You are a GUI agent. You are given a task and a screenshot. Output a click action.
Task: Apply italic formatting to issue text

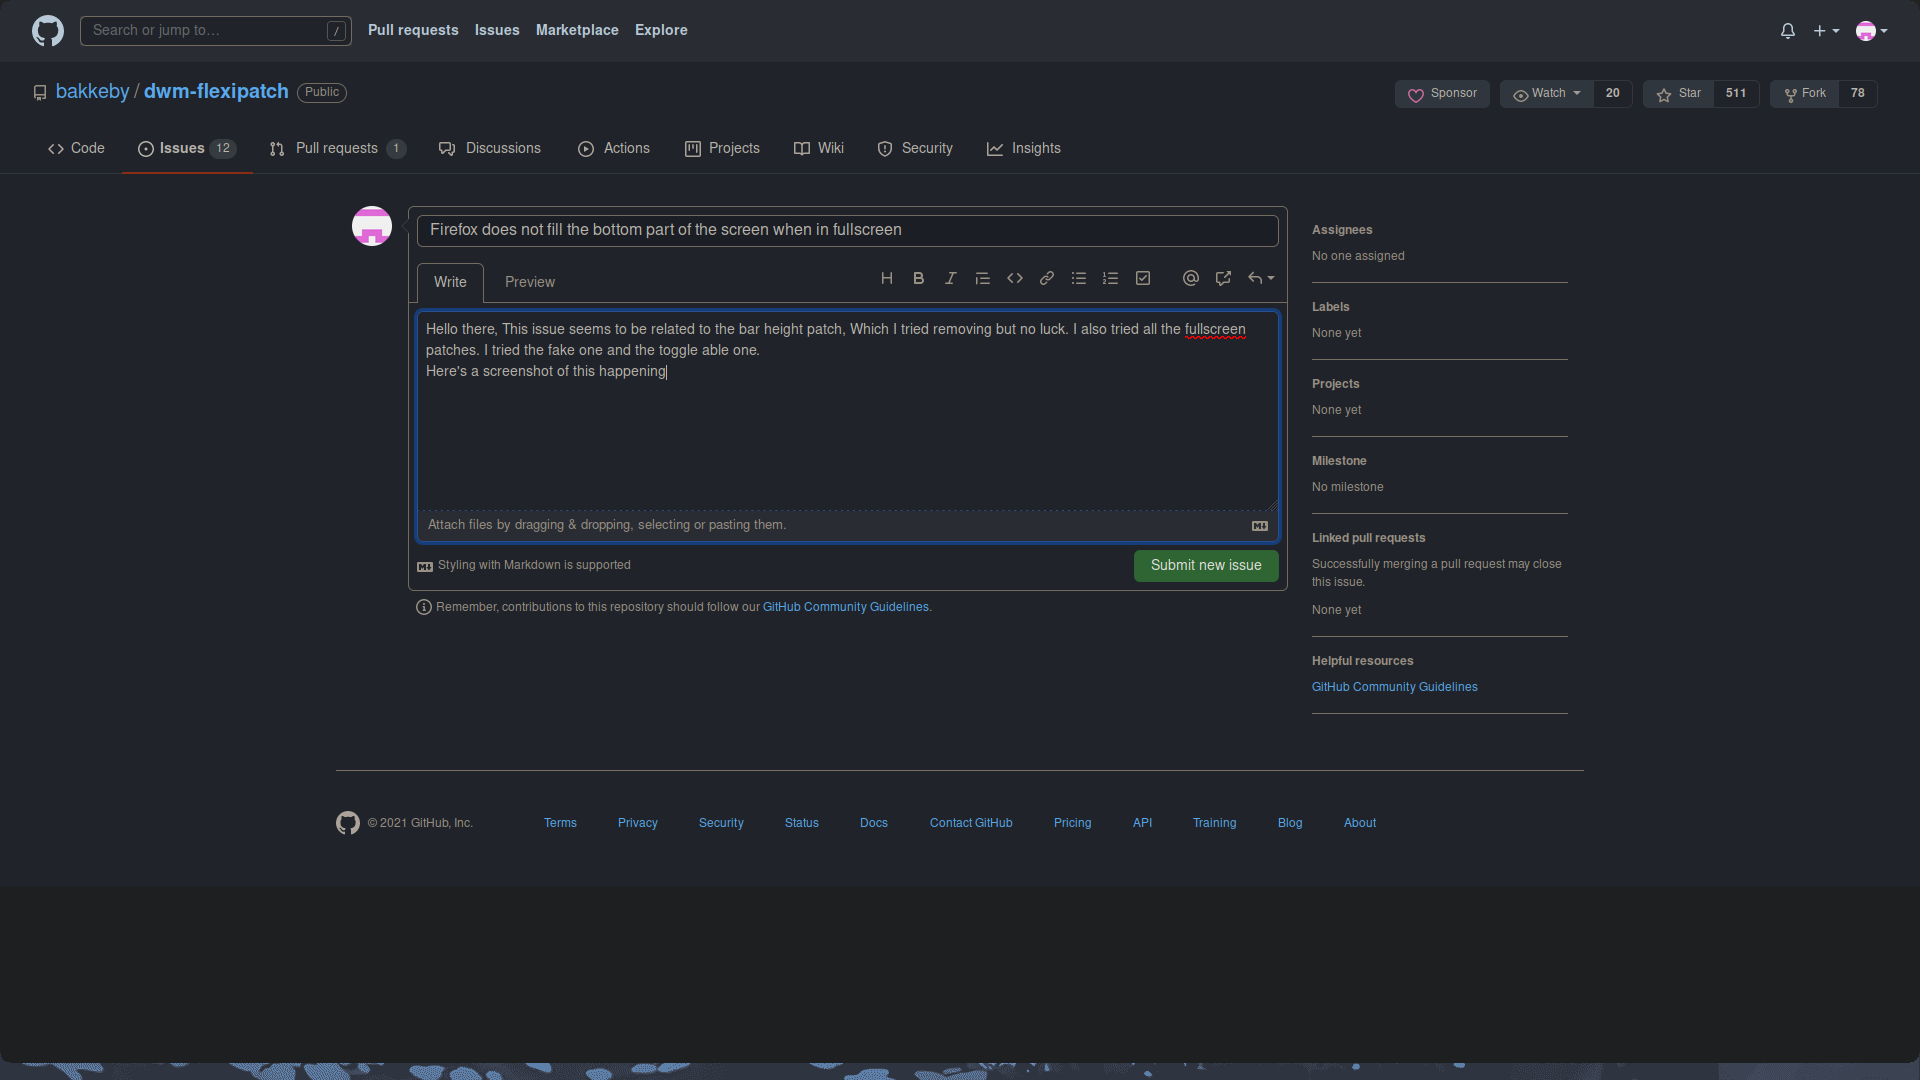(950, 278)
